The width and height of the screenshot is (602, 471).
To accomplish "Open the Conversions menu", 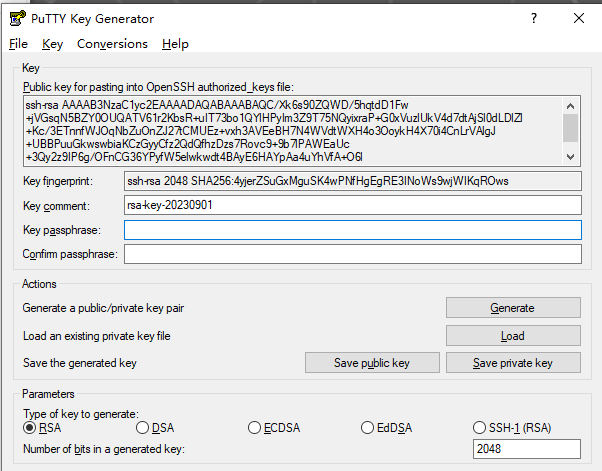I will point(112,44).
